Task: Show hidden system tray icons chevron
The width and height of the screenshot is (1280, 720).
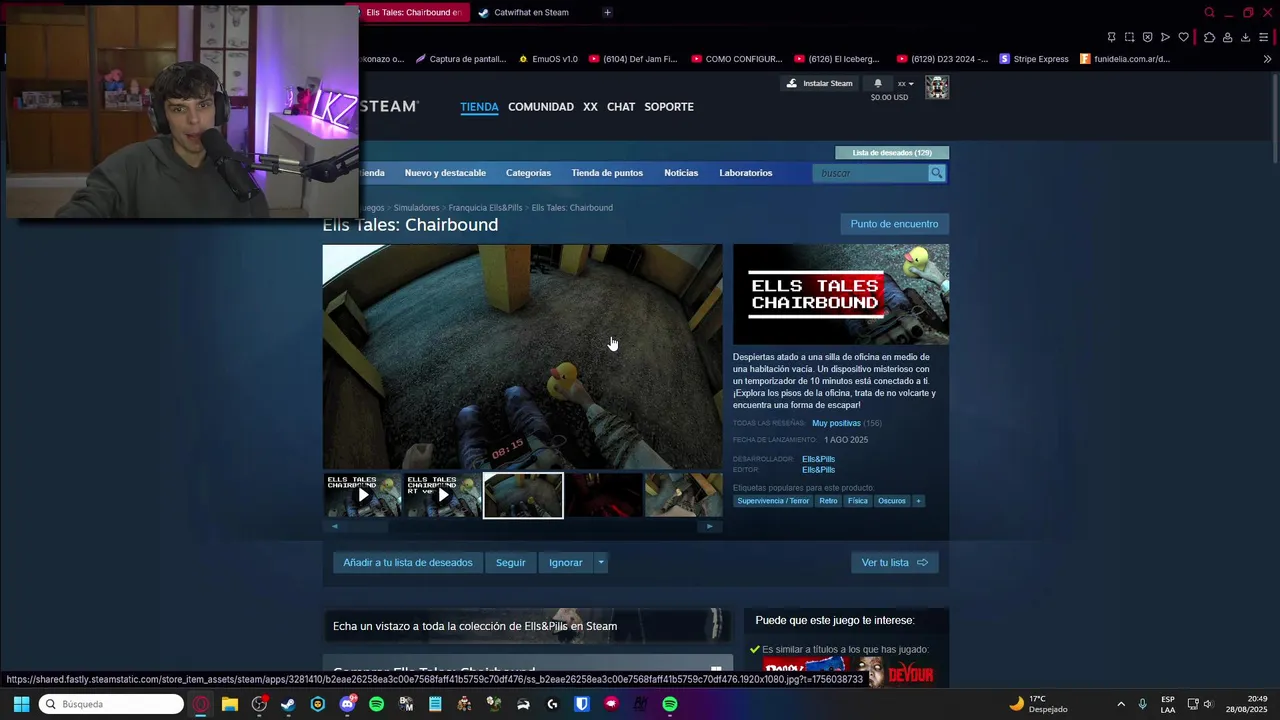Action: (1120, 704)
